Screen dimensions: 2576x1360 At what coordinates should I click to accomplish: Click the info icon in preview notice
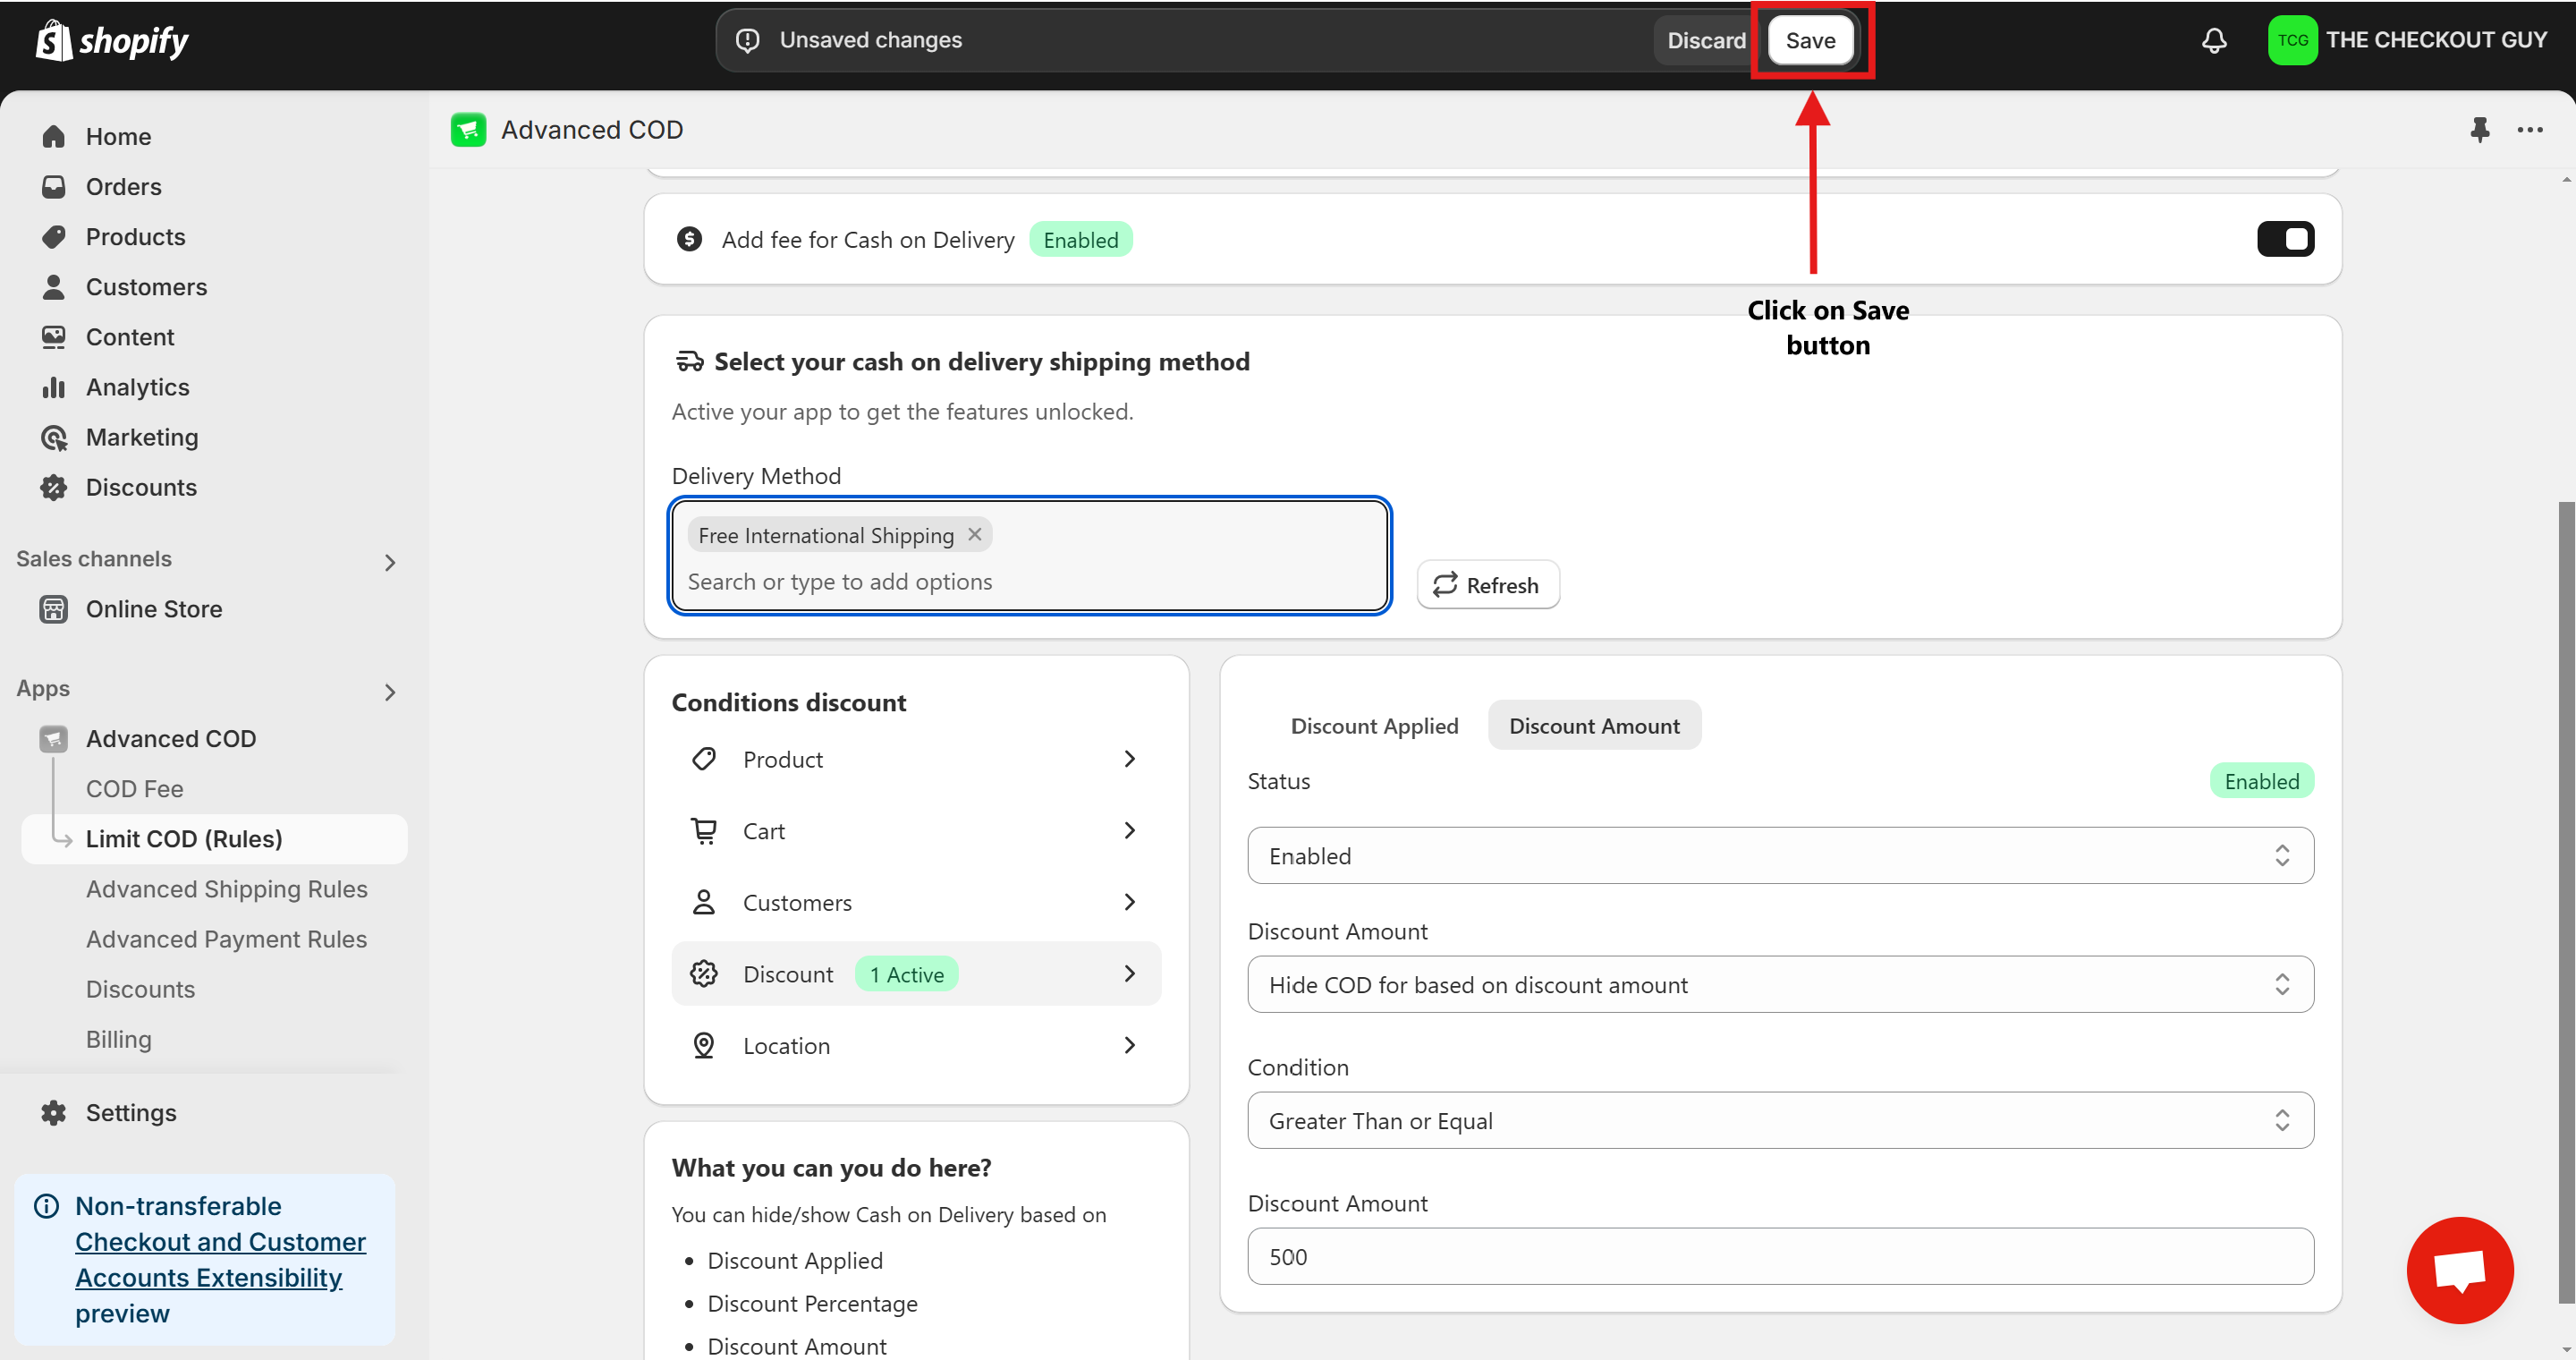tap(46, 1206)
